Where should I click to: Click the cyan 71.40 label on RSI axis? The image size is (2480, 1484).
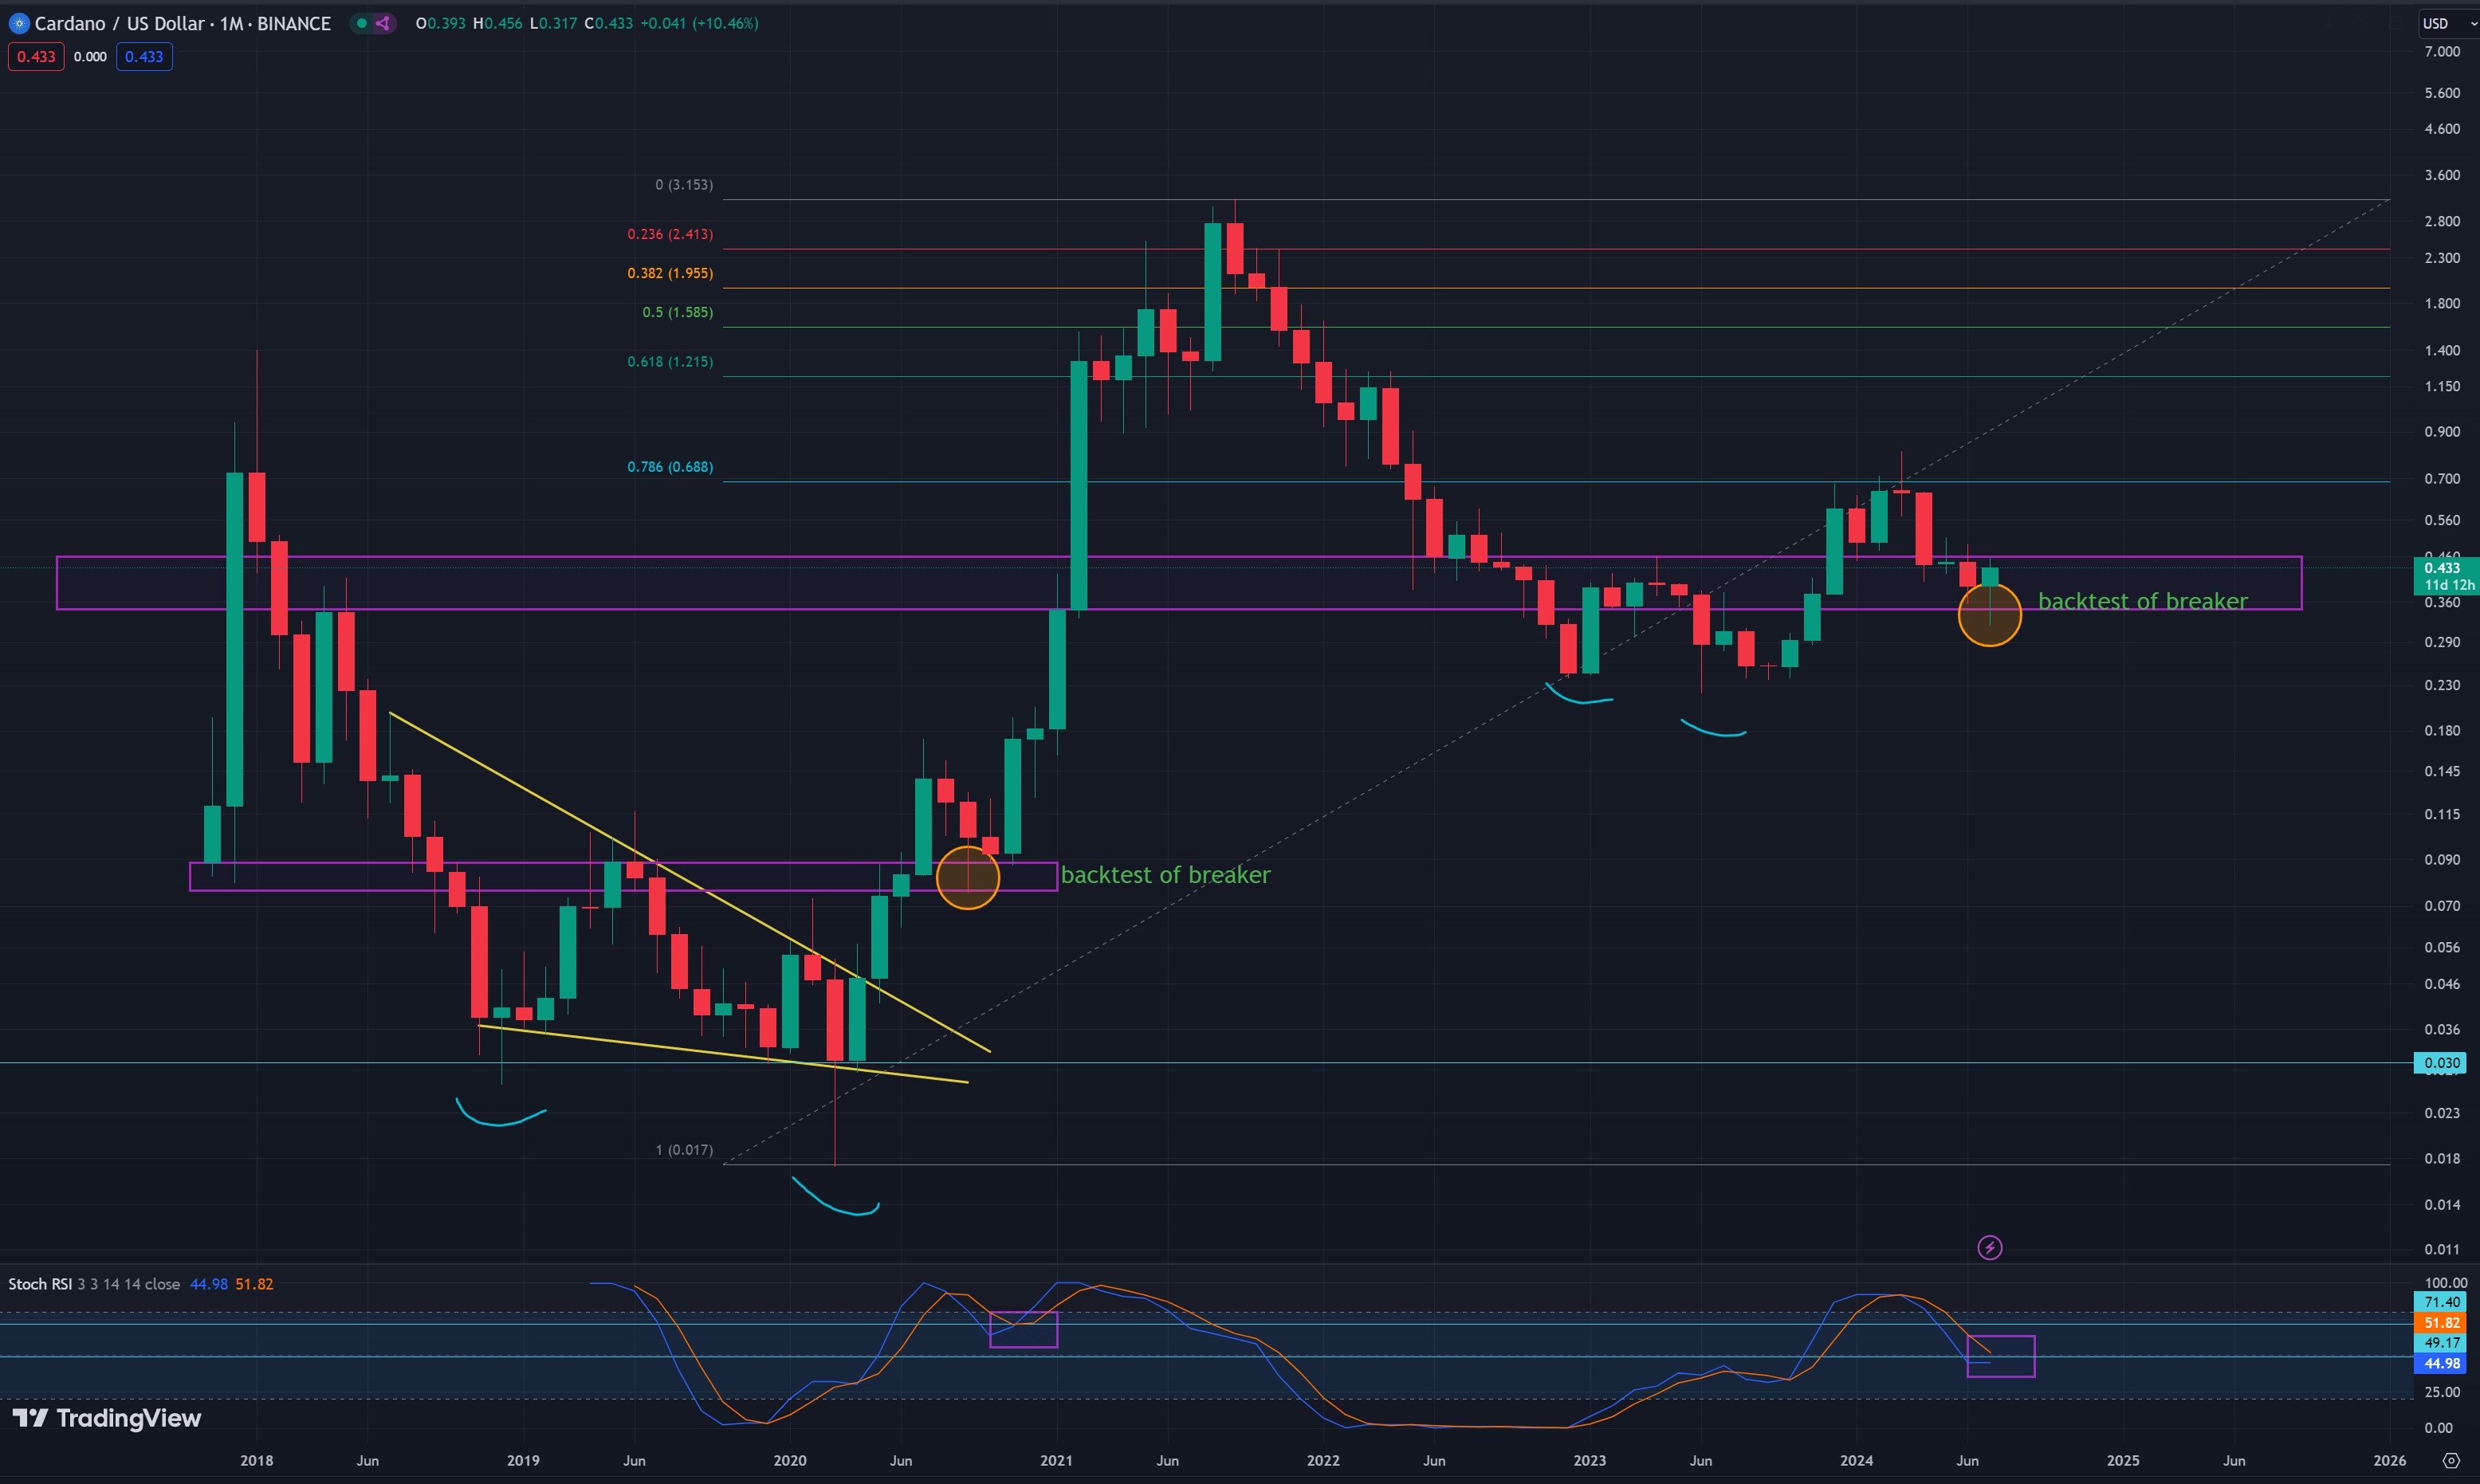2441,1302
